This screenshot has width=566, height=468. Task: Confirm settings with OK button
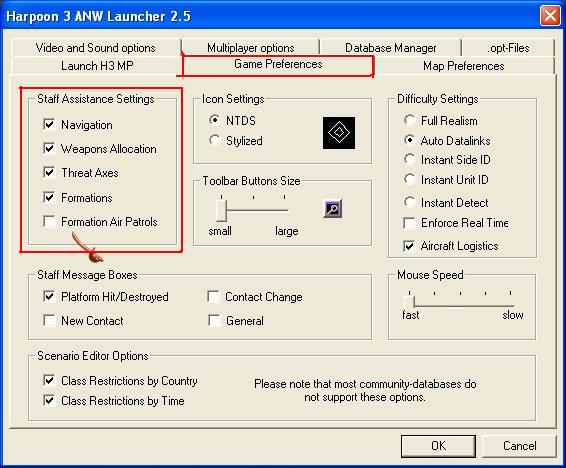(438, 446)
